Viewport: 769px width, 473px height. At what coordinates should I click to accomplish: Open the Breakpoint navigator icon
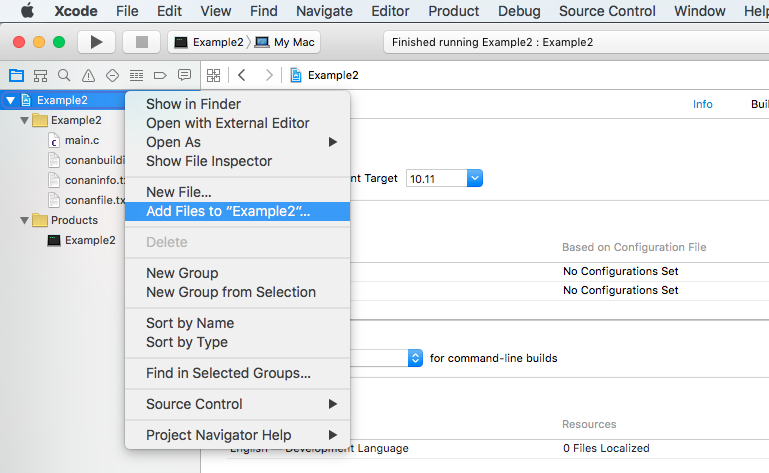pos(160,76)
